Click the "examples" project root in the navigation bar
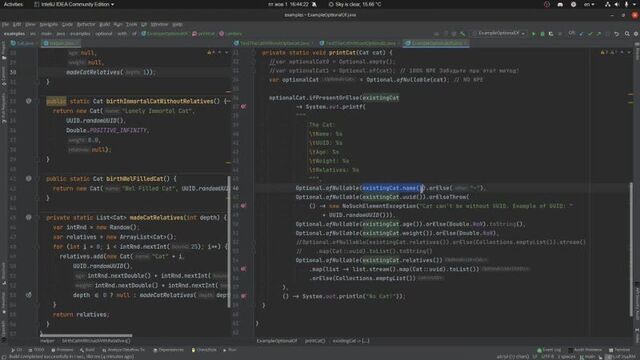The height and width of the screenshot is (360, 640). (x=14, y=34)
